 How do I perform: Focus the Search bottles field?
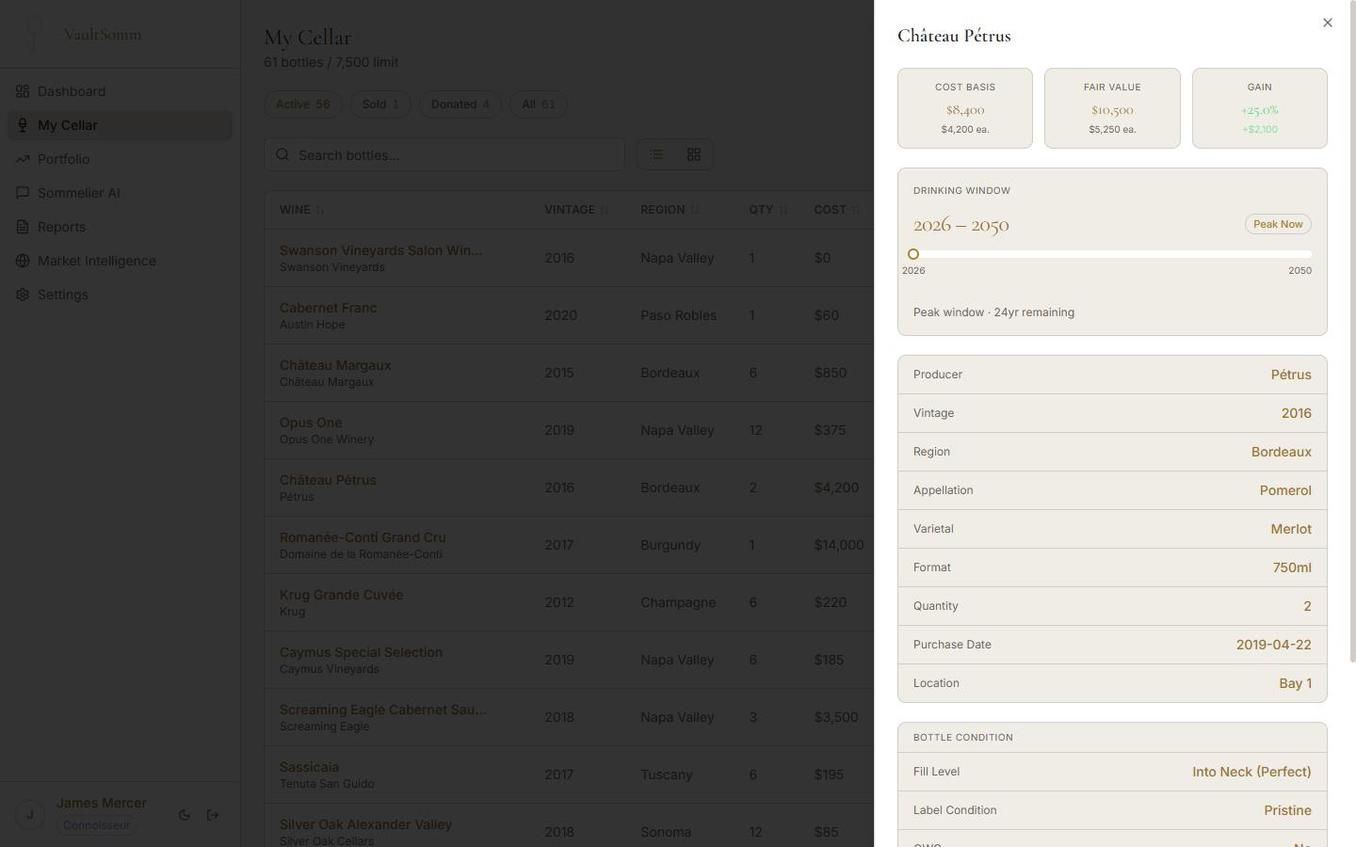445,155
